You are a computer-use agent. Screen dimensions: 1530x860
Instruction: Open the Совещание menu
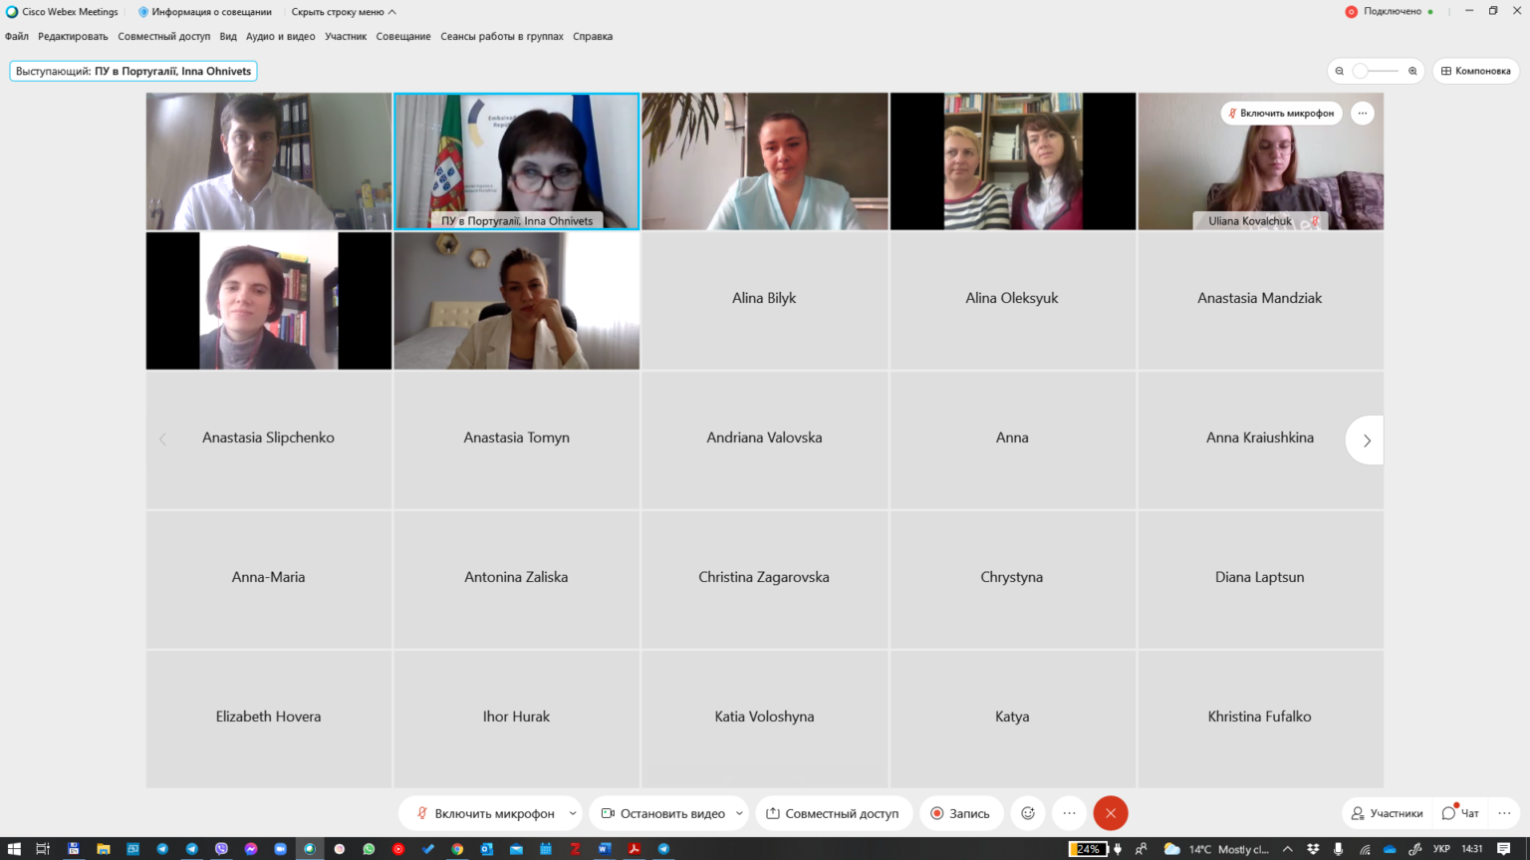[x=403, y=36]
